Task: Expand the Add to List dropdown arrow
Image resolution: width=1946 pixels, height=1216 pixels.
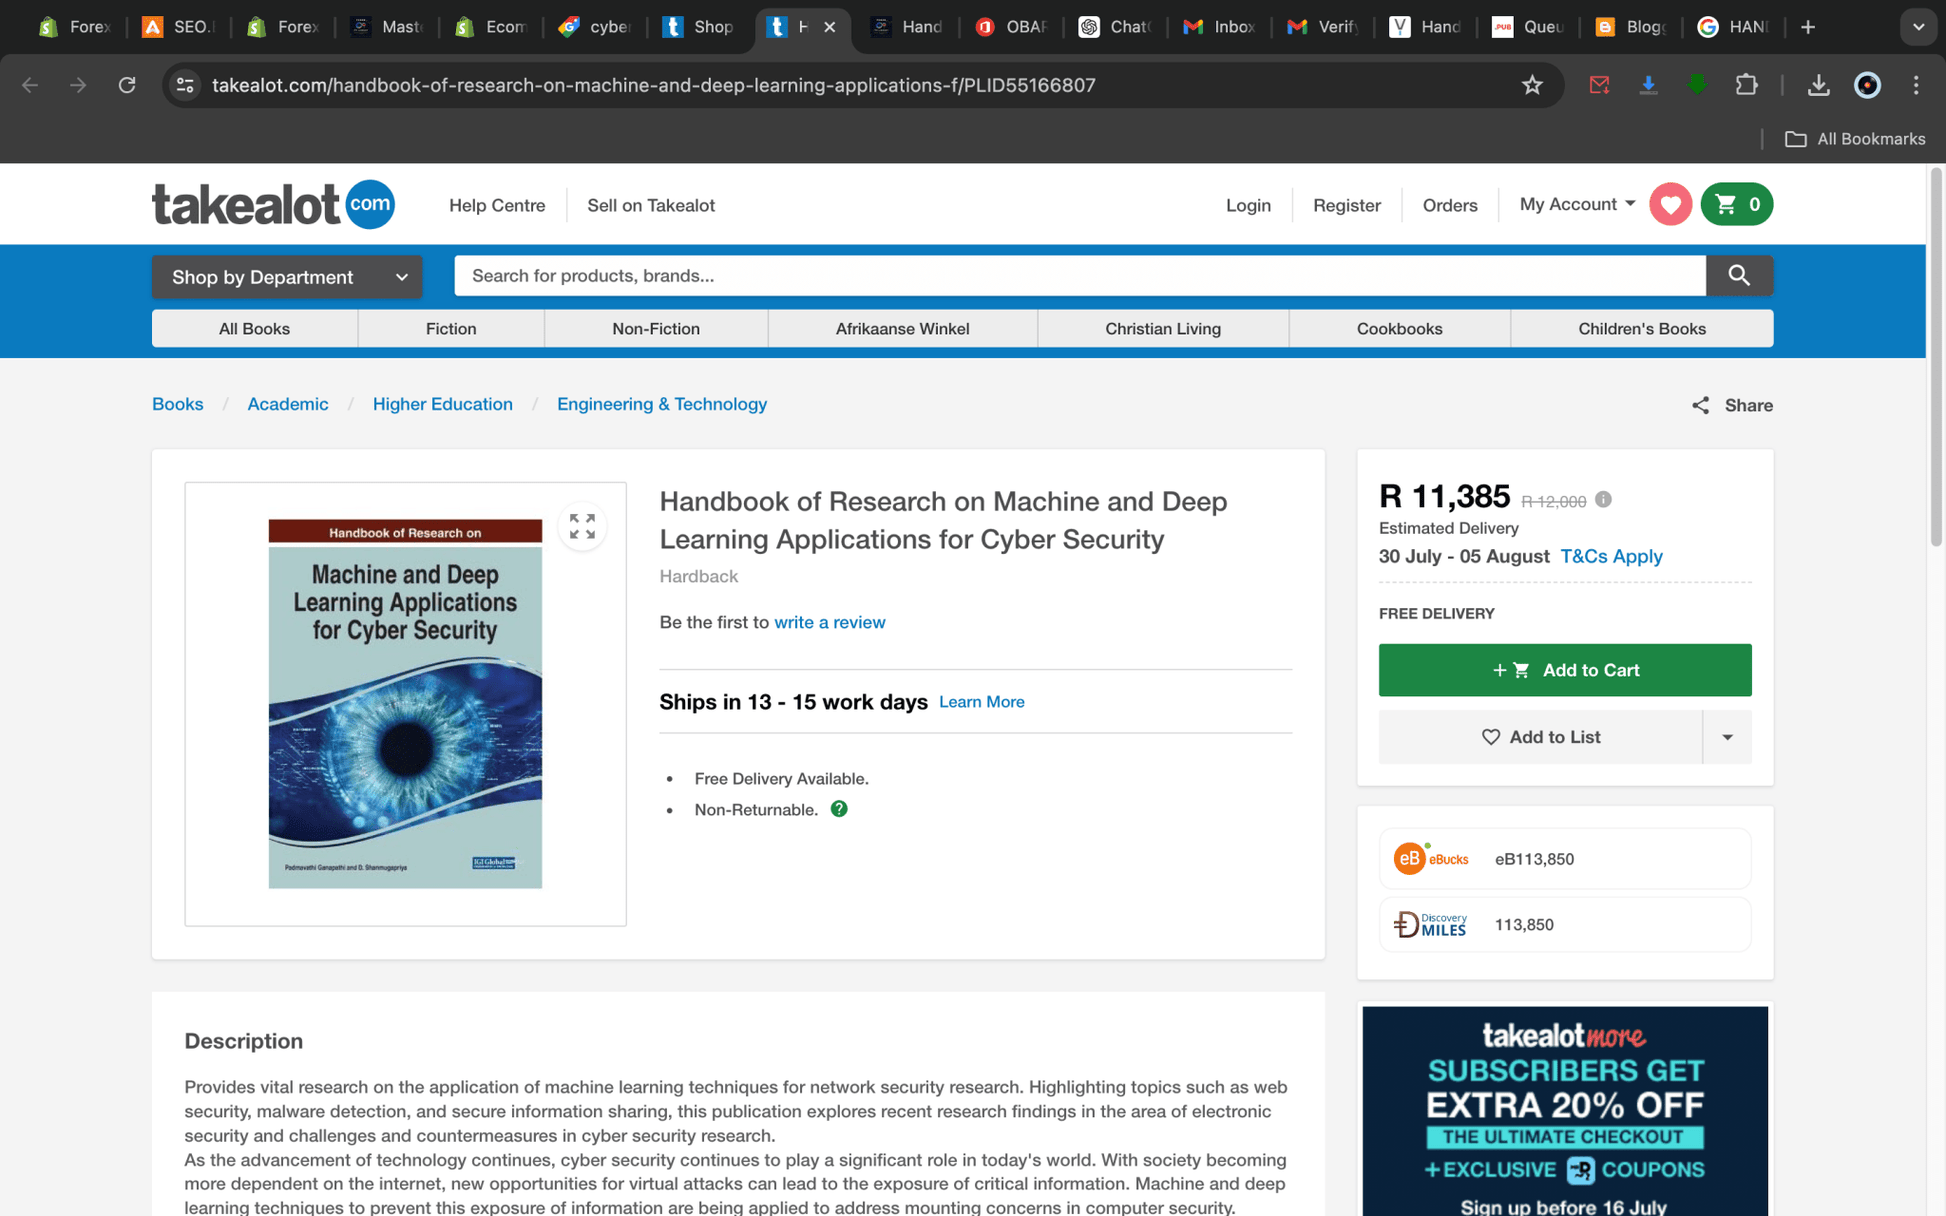Action: coord(1727,737)
